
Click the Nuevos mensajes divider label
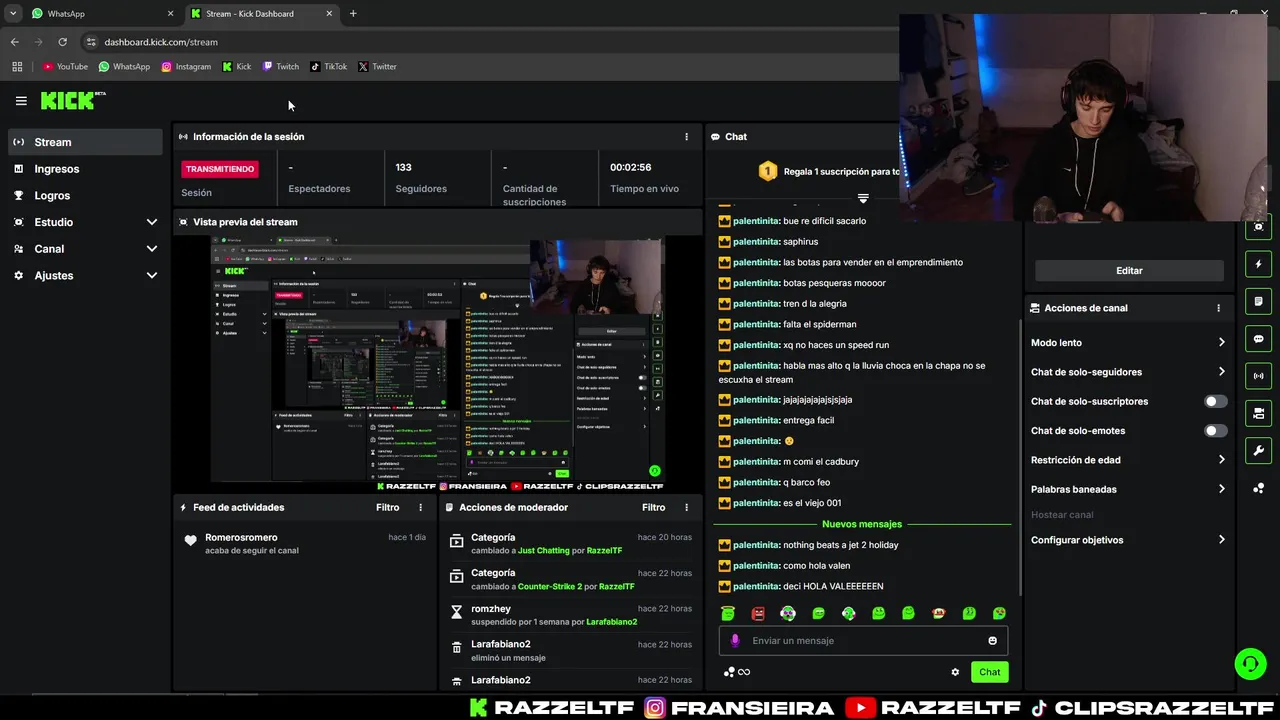click(x=862, y=524)
